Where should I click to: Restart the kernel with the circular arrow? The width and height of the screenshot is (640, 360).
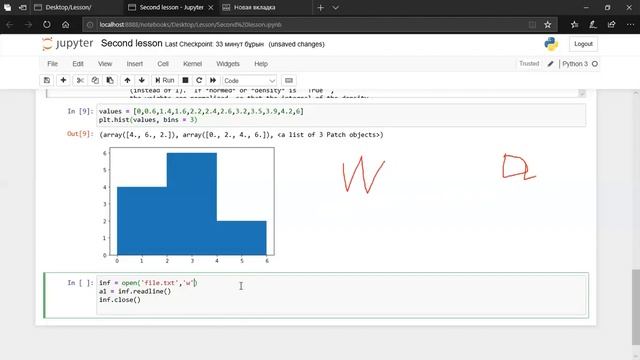199,80
